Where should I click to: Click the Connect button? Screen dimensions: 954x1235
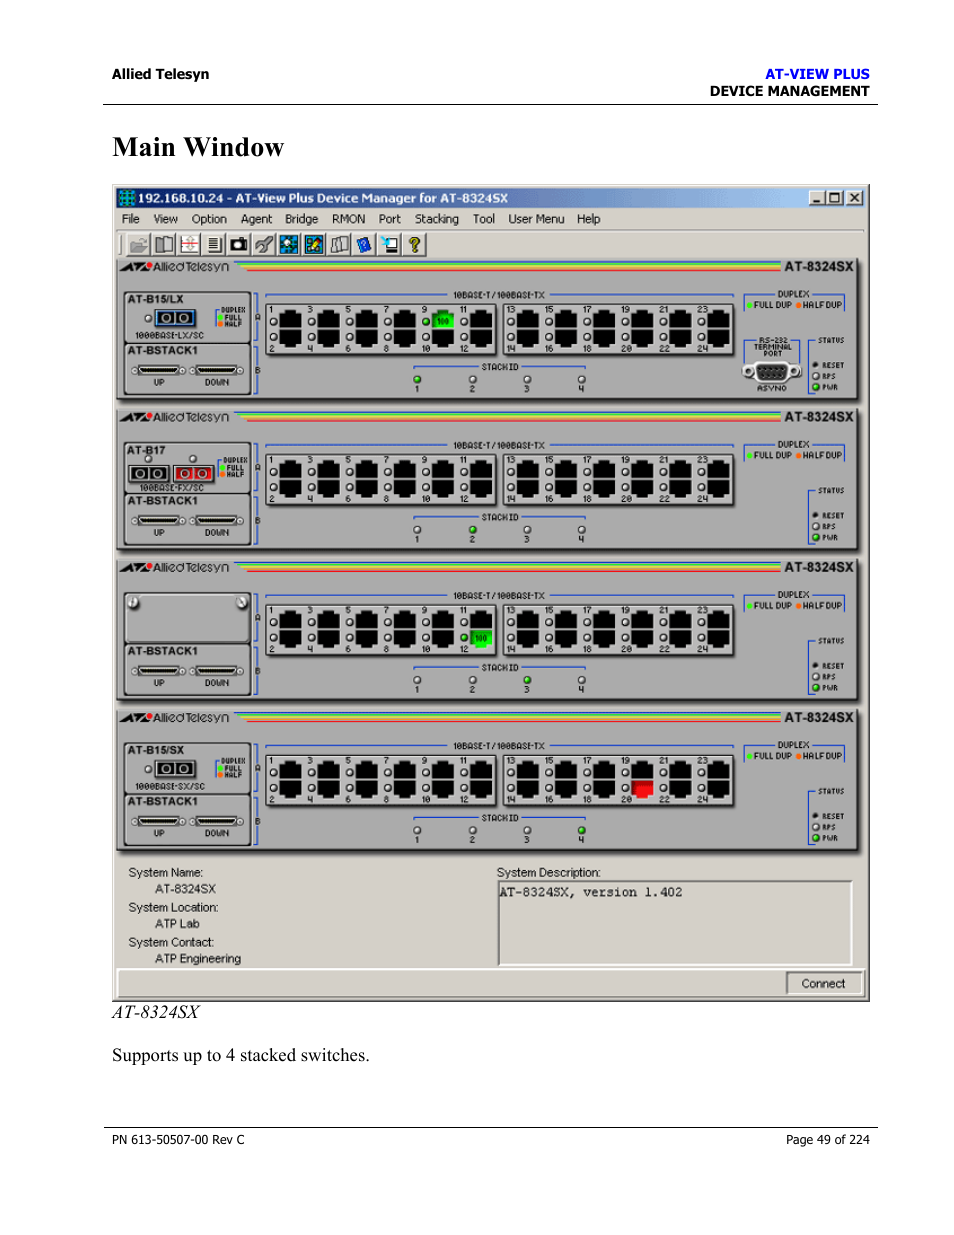click(x=824, y=984)
